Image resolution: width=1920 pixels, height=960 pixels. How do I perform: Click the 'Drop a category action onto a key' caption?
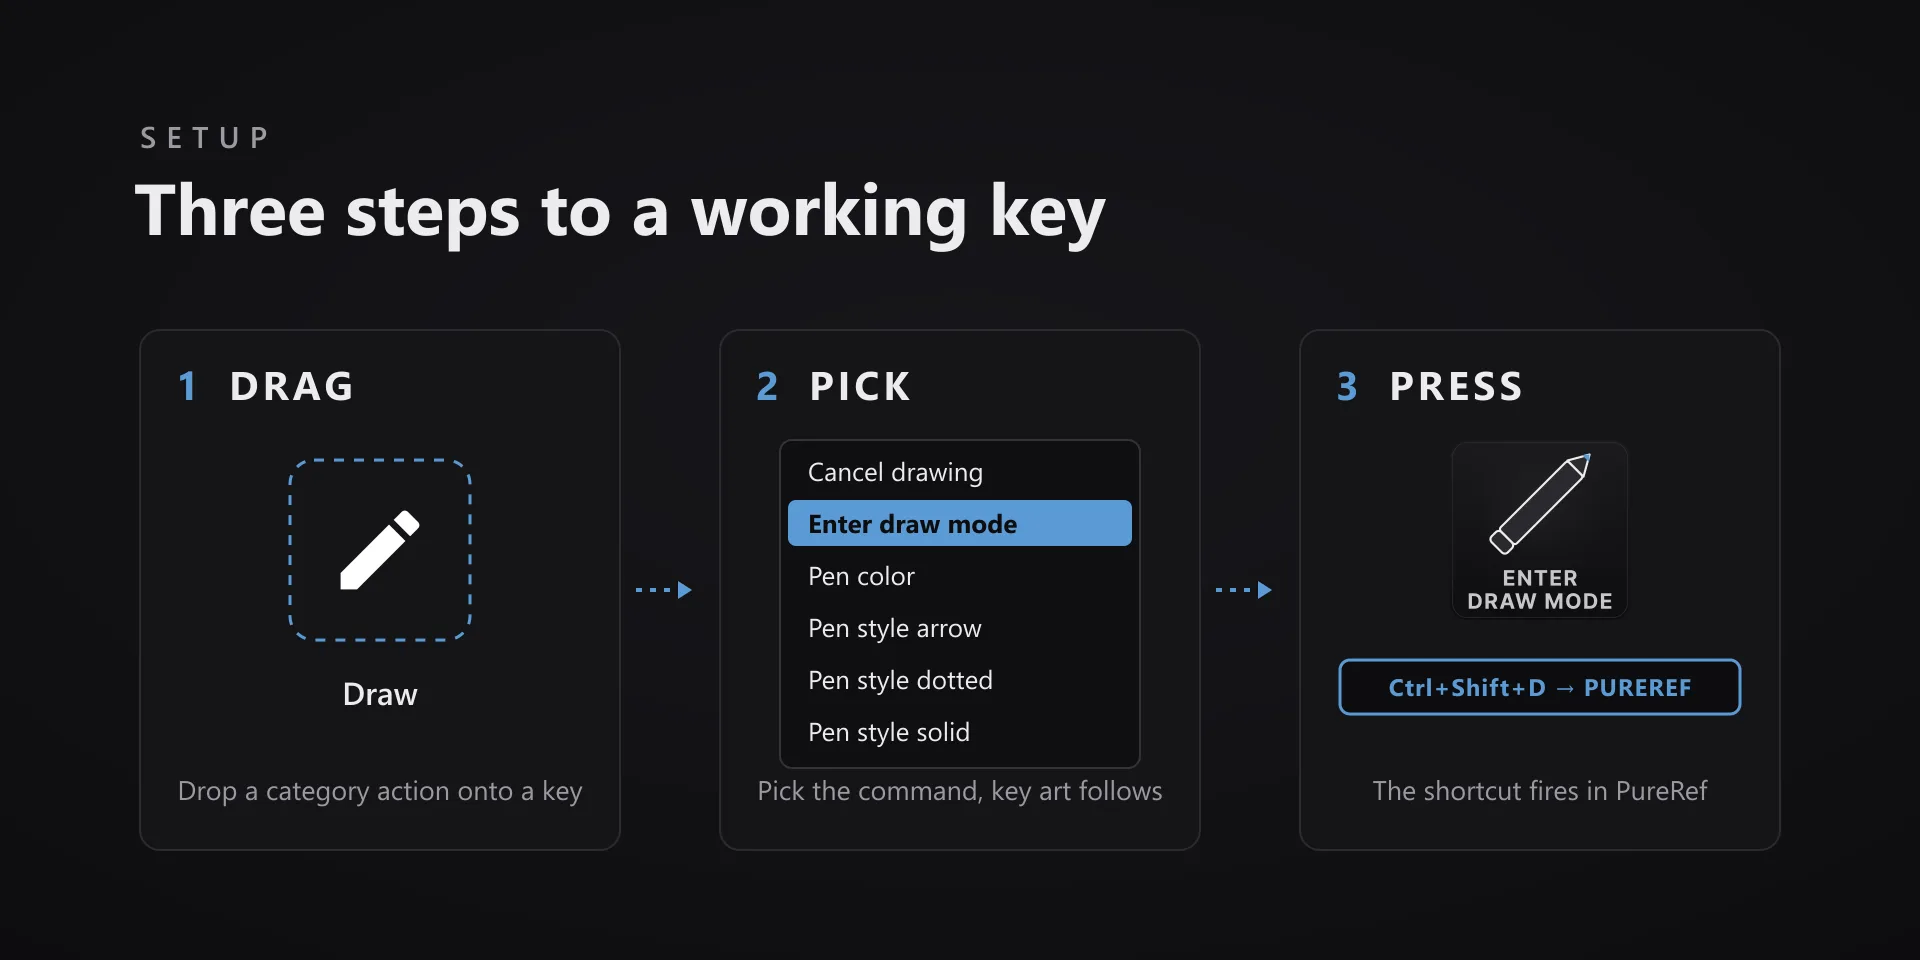[x=380, y=791]
